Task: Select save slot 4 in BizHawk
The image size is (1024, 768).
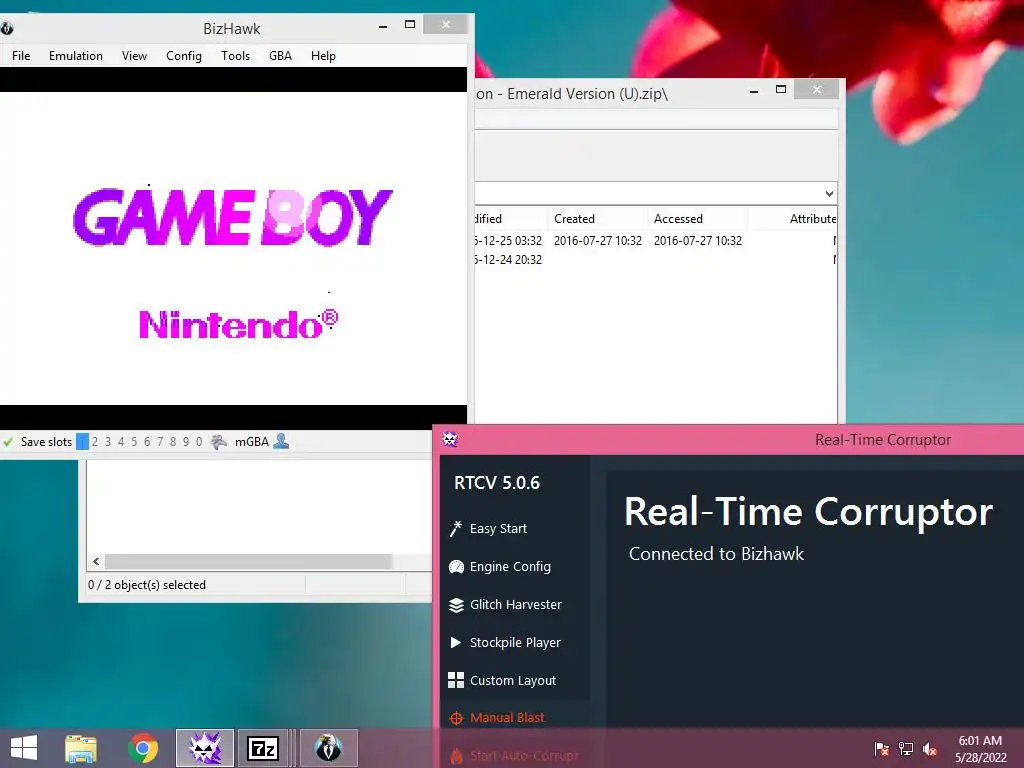Action: tap(121, 441)
